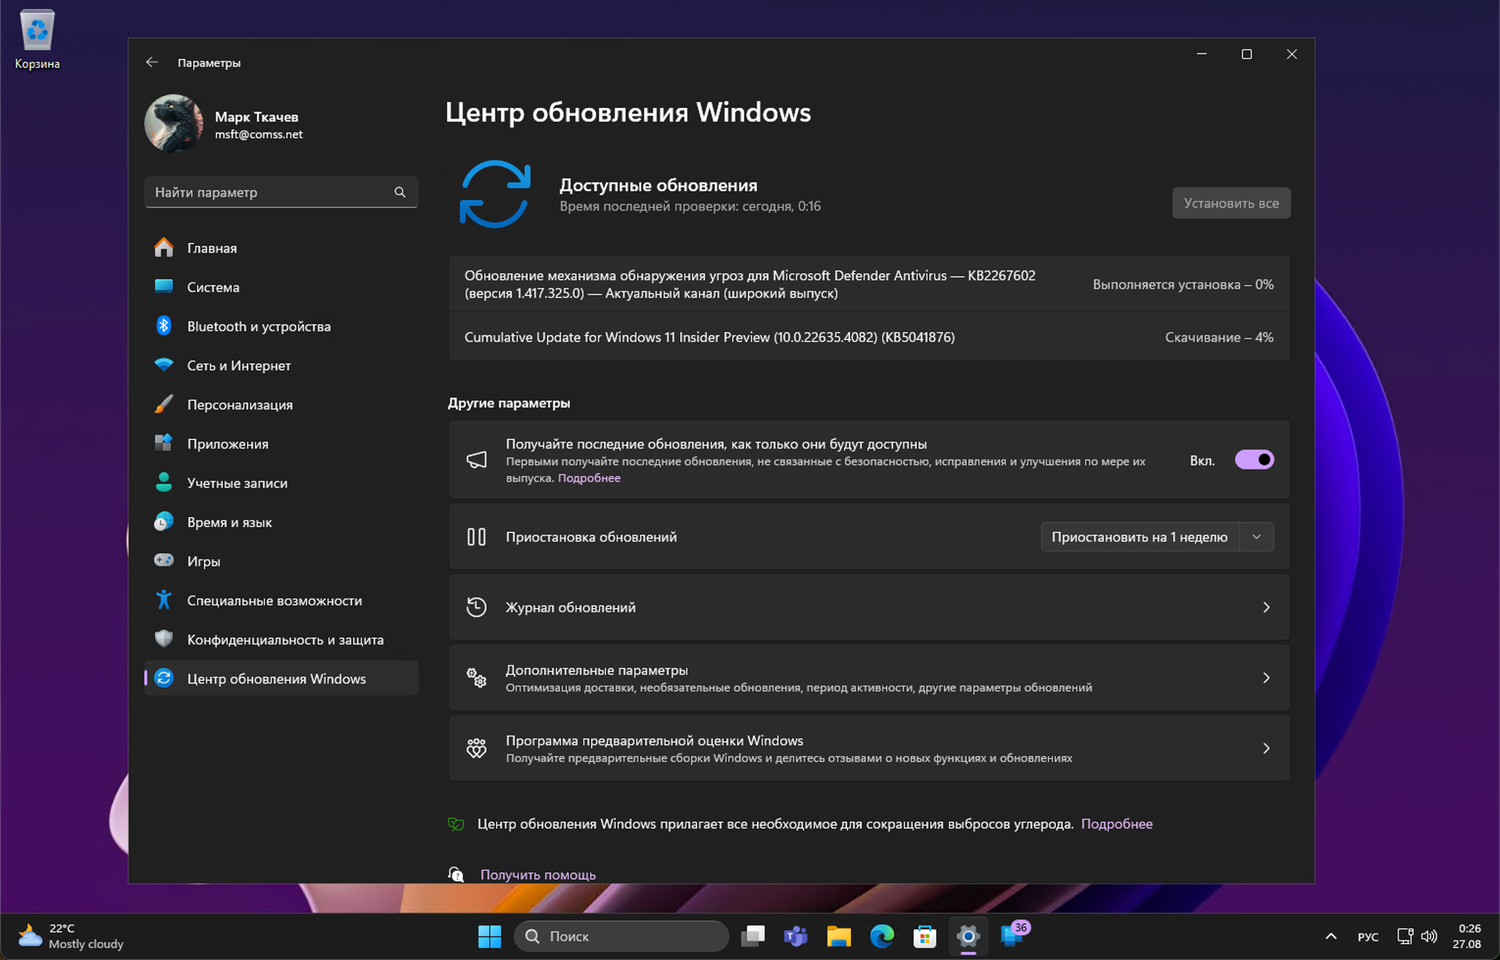Image resolution: width=1500 pixels, height=960 pixels.
Task: Open 'Система' settings section
Action: pos(281,287)
